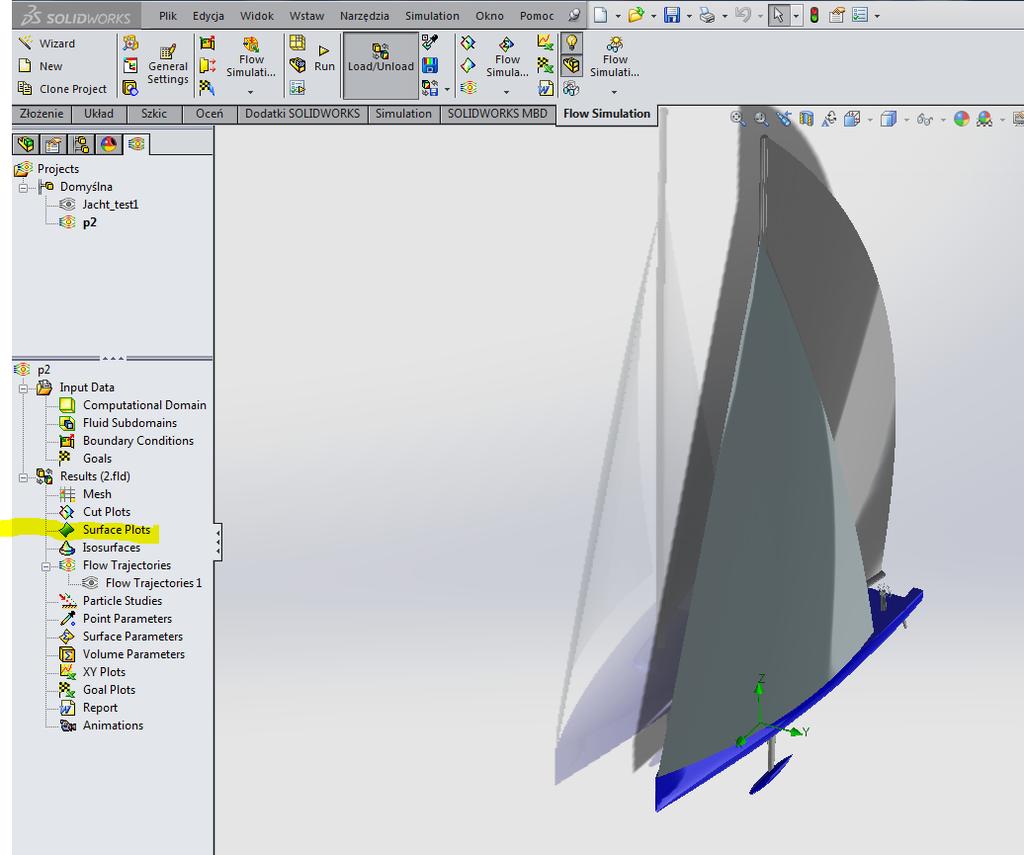
Task: Click the Cut Plot ribbon icon
Action: (468, 43)
